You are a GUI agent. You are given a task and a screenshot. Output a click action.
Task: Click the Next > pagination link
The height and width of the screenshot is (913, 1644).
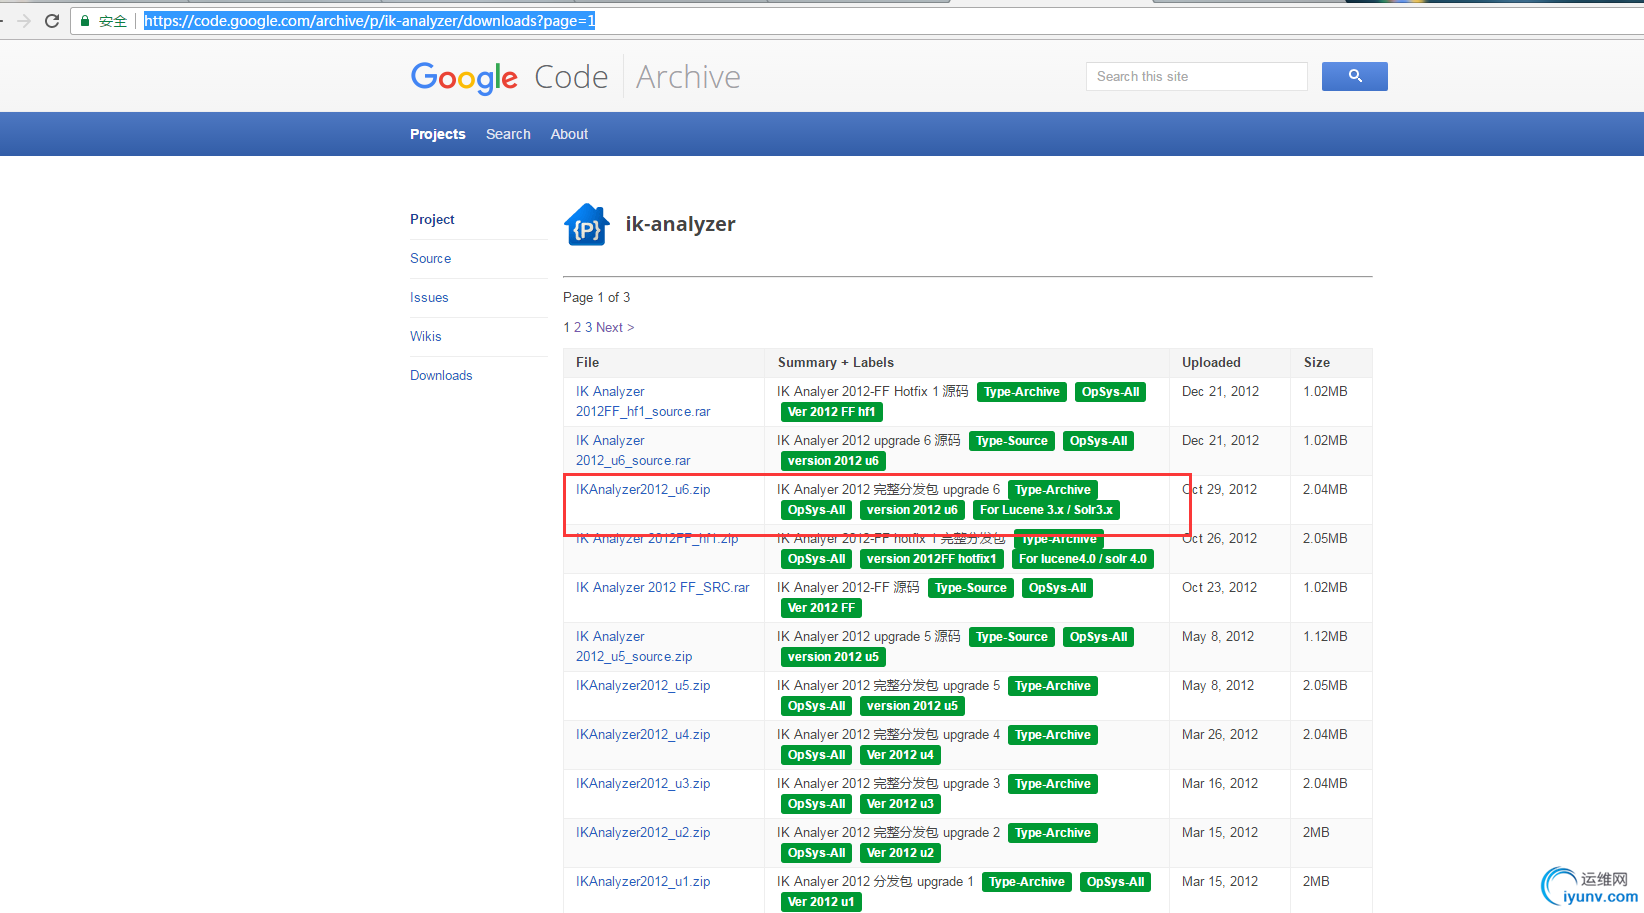(615, 327)
